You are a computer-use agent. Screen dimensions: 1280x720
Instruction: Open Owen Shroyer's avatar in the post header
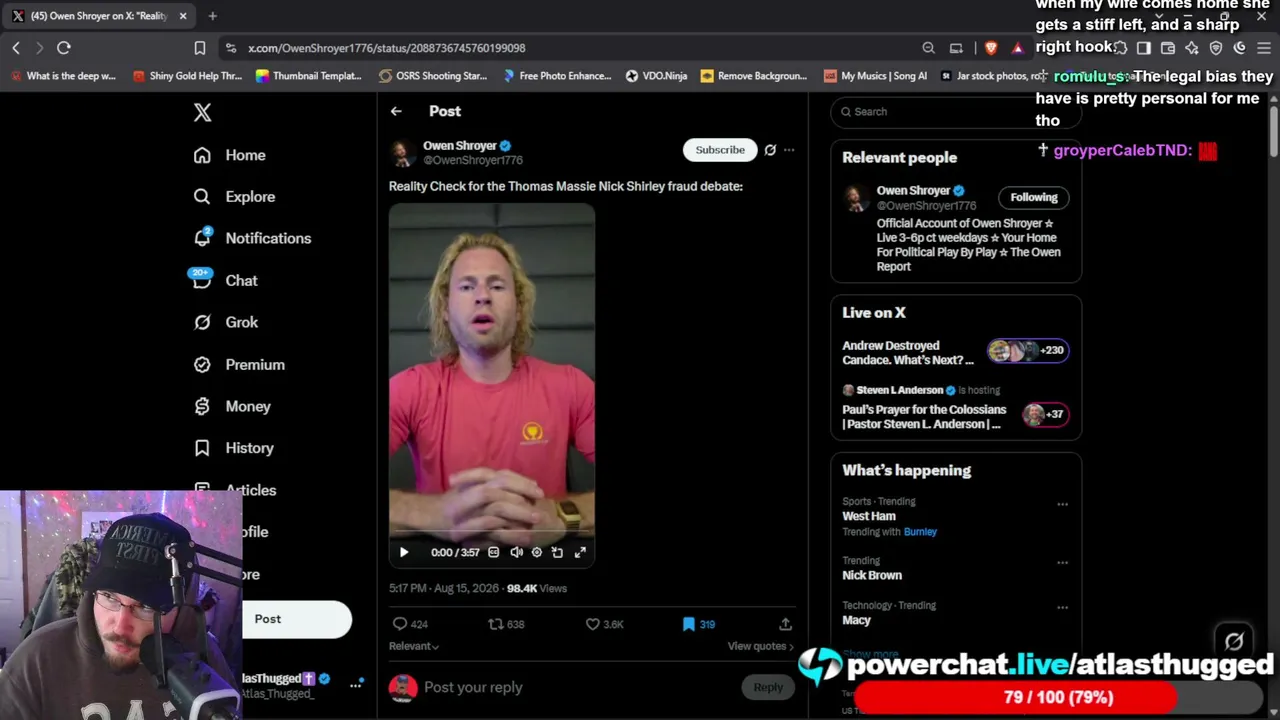(402, 152)
